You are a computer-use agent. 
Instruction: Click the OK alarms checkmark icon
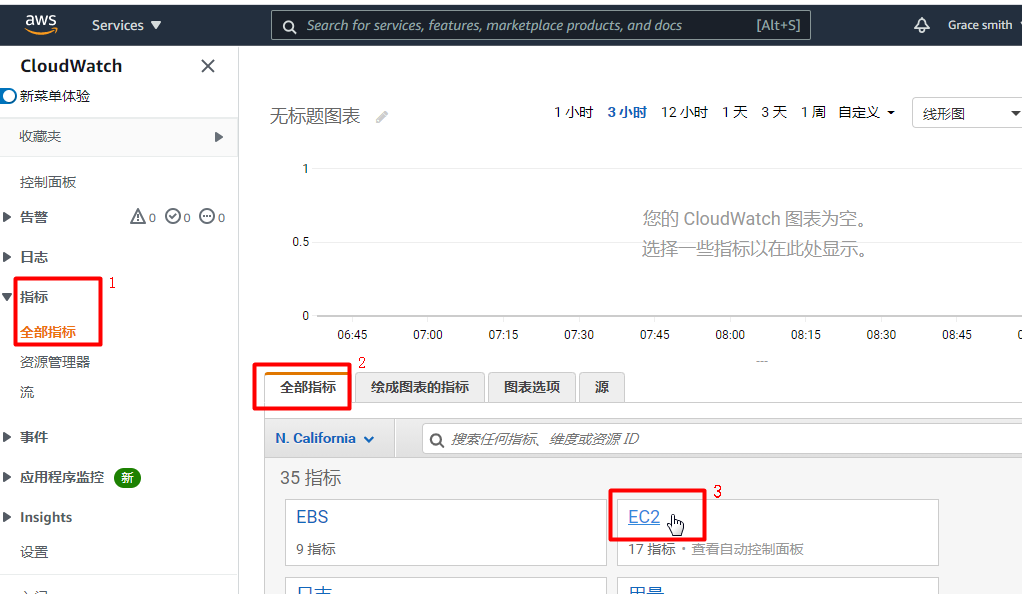click(173, 216)
